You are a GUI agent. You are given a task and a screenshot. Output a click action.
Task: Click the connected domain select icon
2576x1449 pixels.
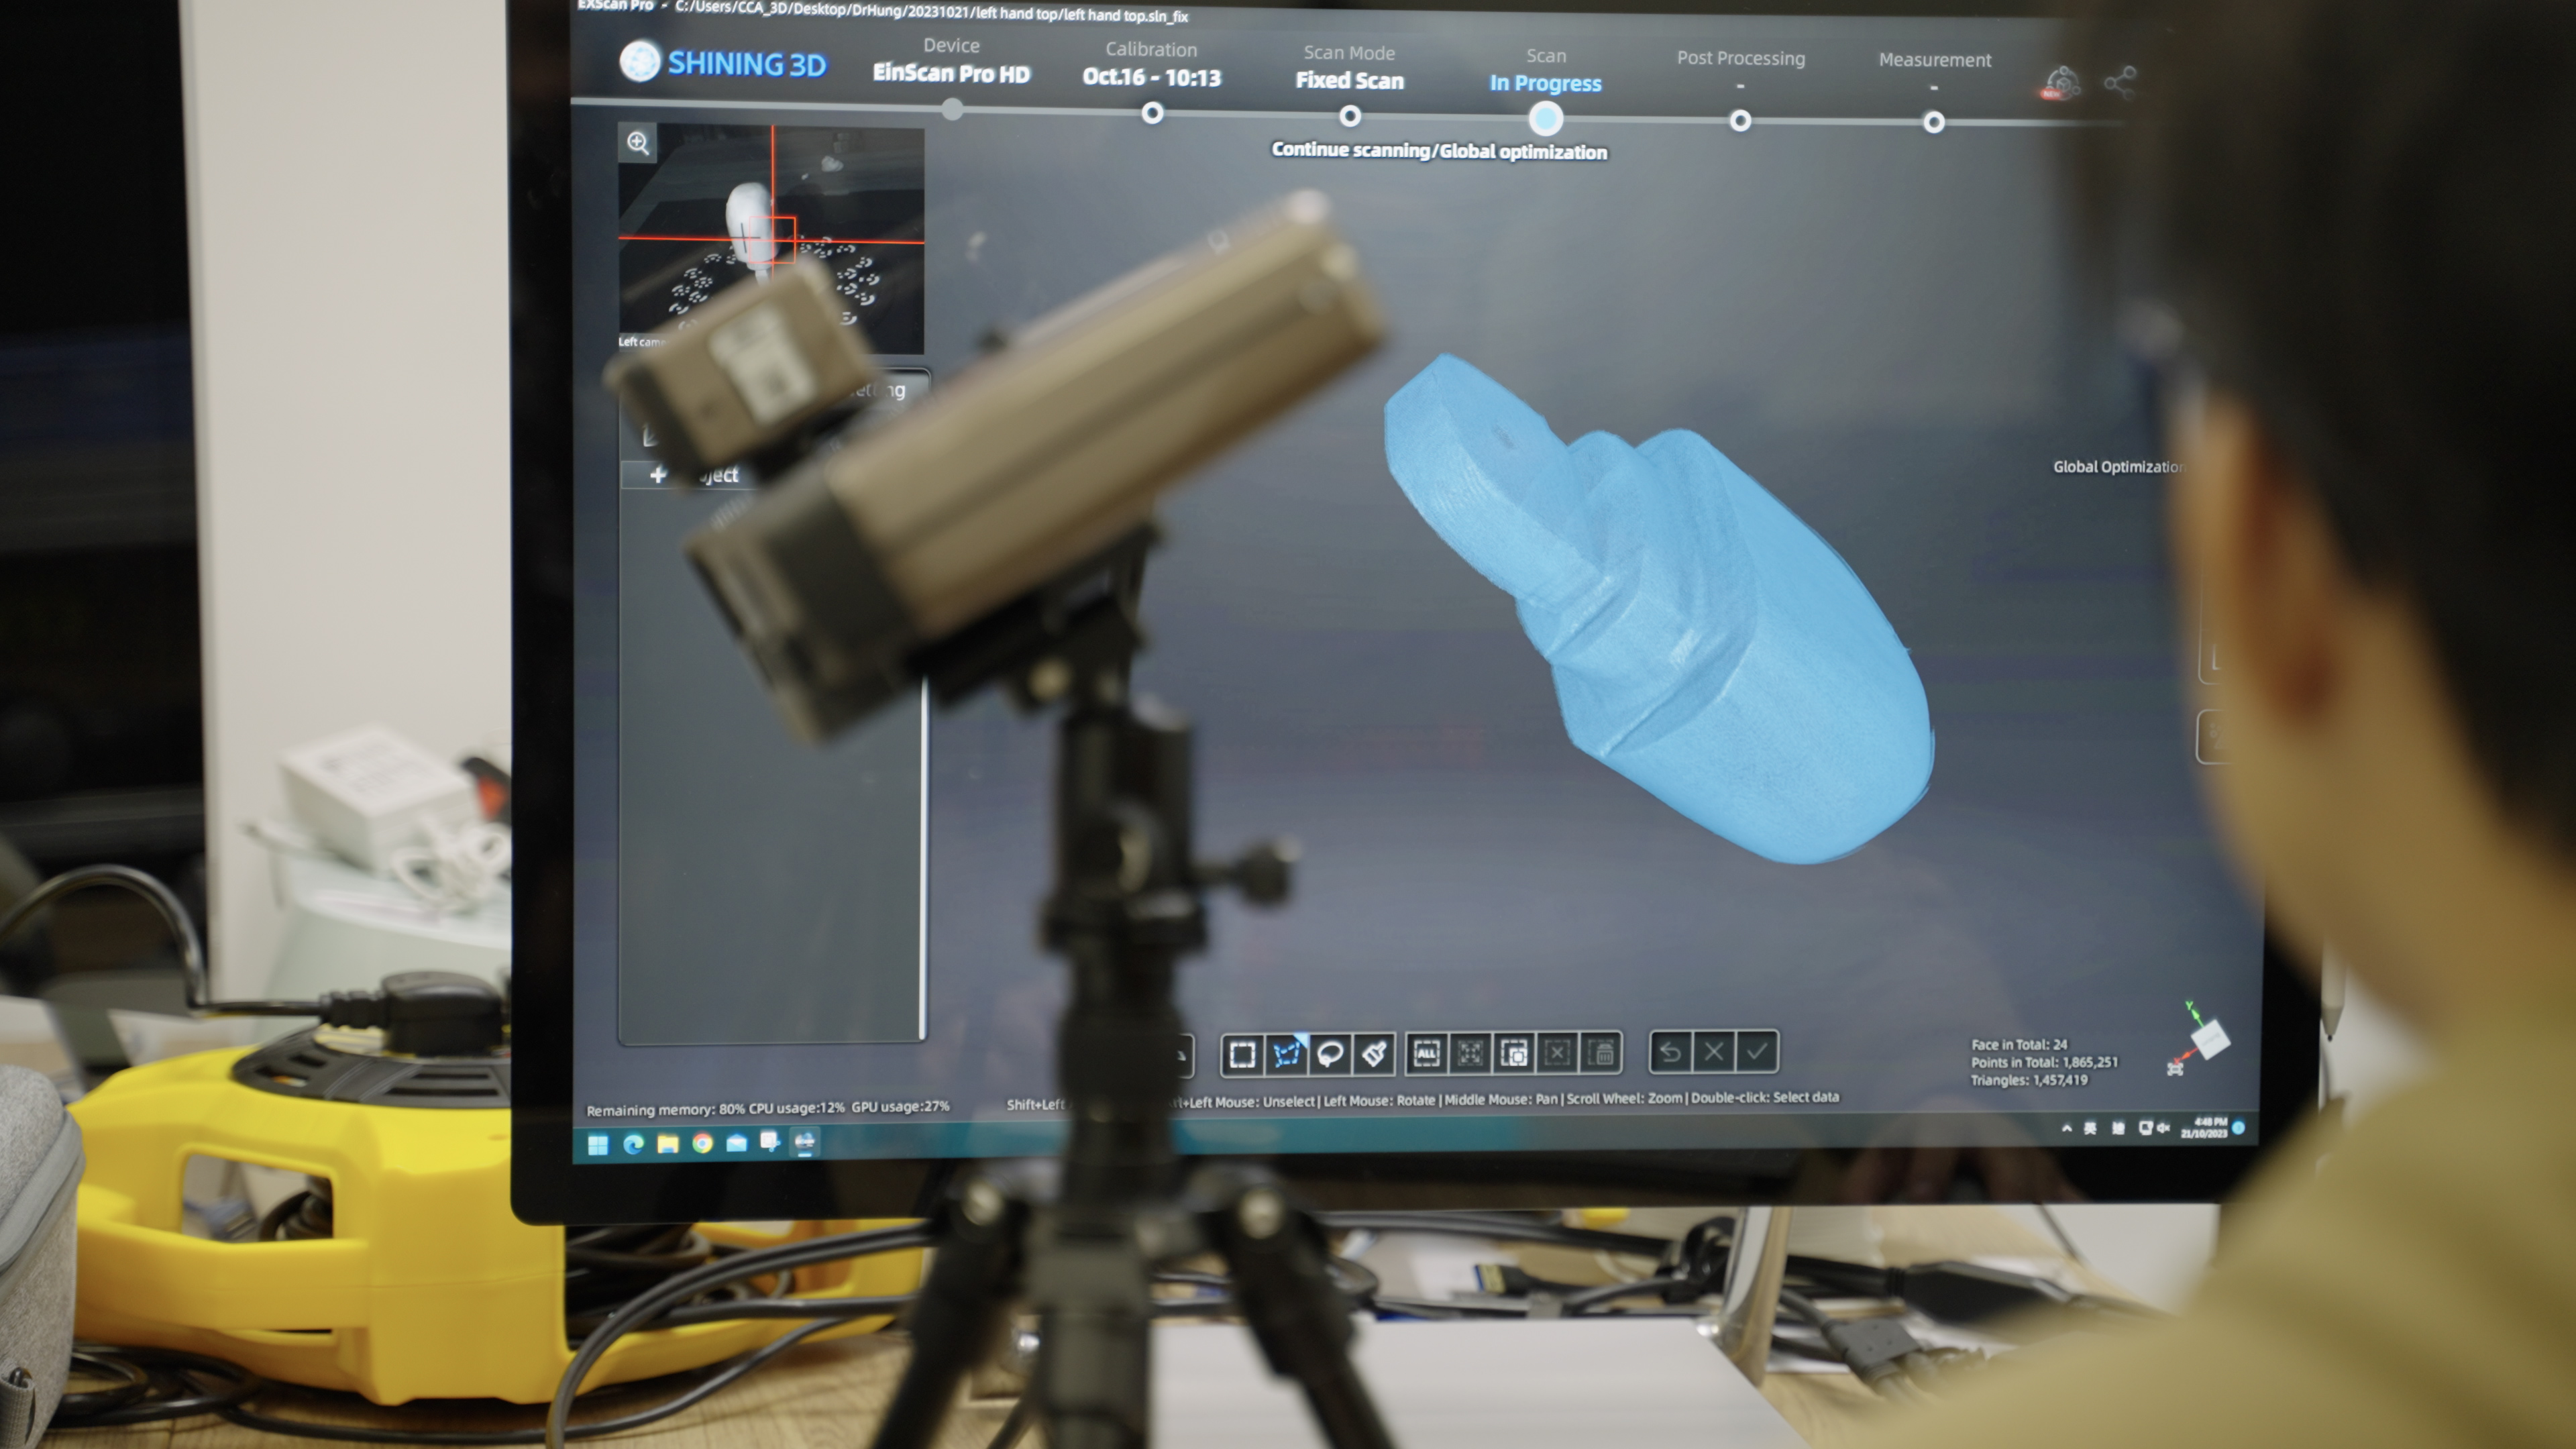pos(1470,1053)
